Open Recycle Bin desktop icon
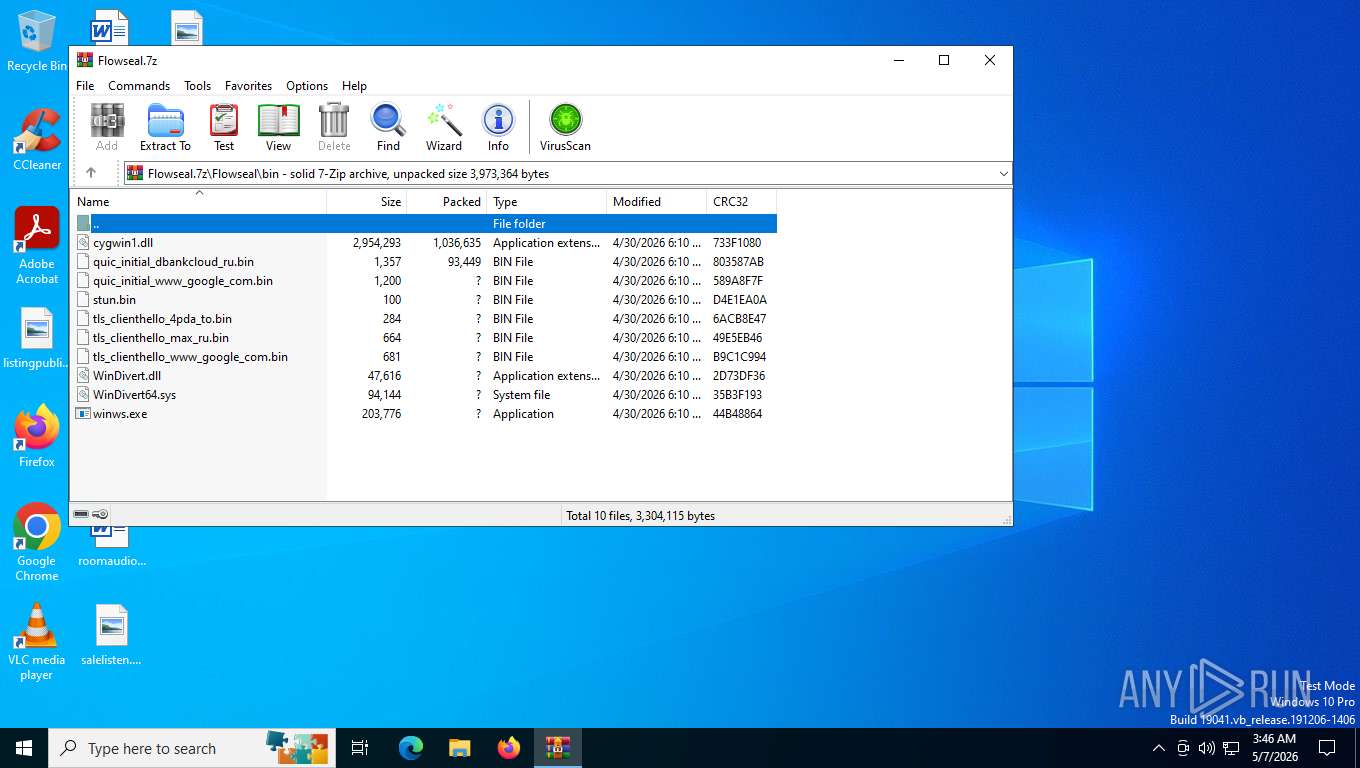Screen dimensions: 1360x768 click(x=36, y=42)
